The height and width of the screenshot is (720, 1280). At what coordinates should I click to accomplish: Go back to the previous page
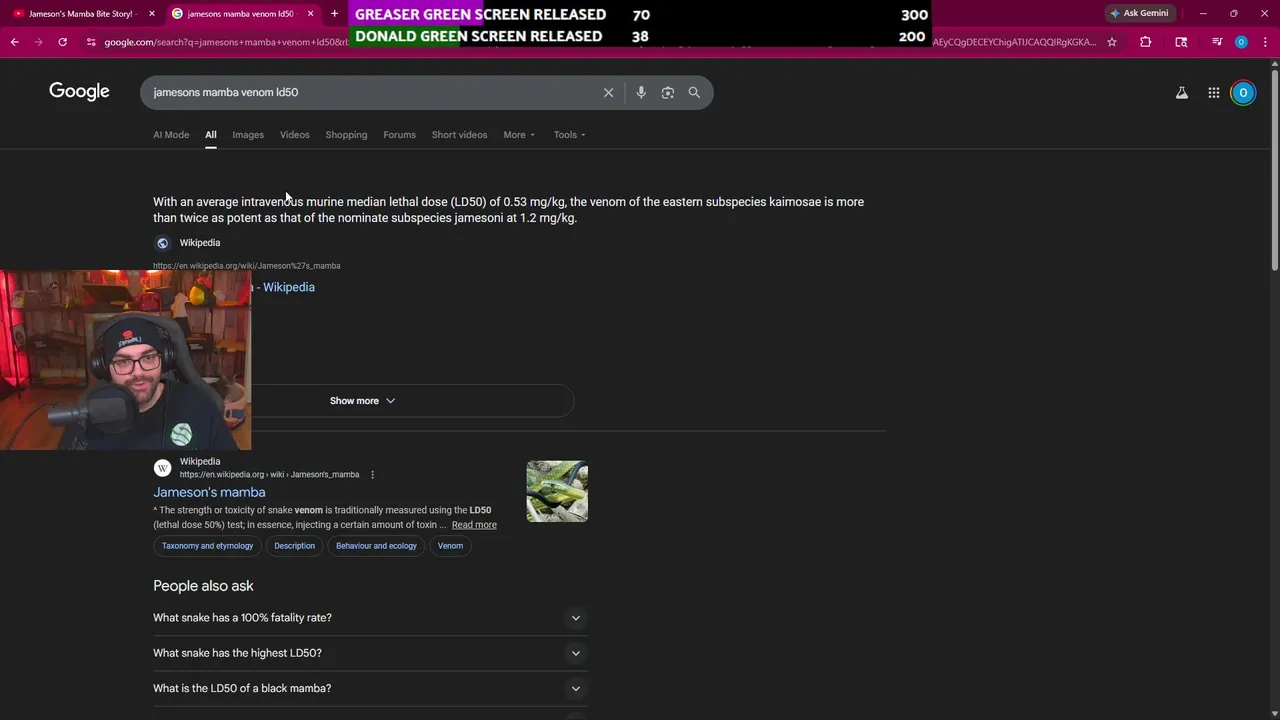(14, 42)
